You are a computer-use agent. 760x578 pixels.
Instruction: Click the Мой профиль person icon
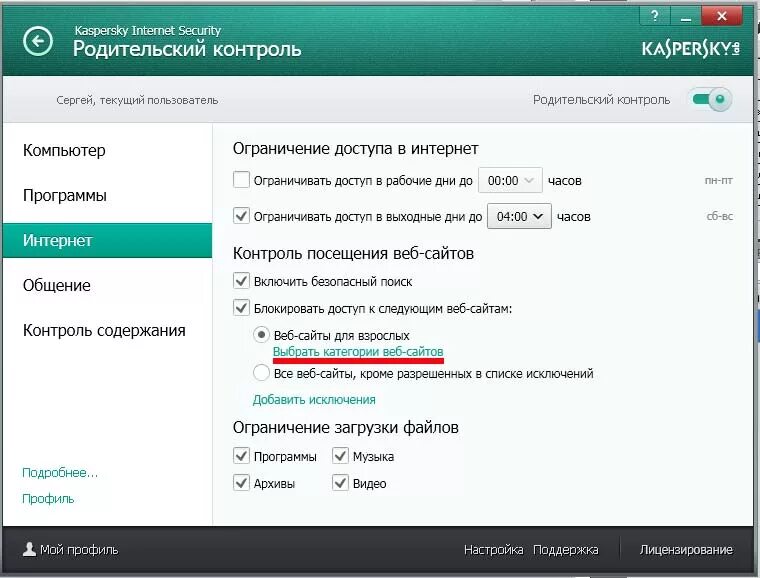[x=29, y=549]
